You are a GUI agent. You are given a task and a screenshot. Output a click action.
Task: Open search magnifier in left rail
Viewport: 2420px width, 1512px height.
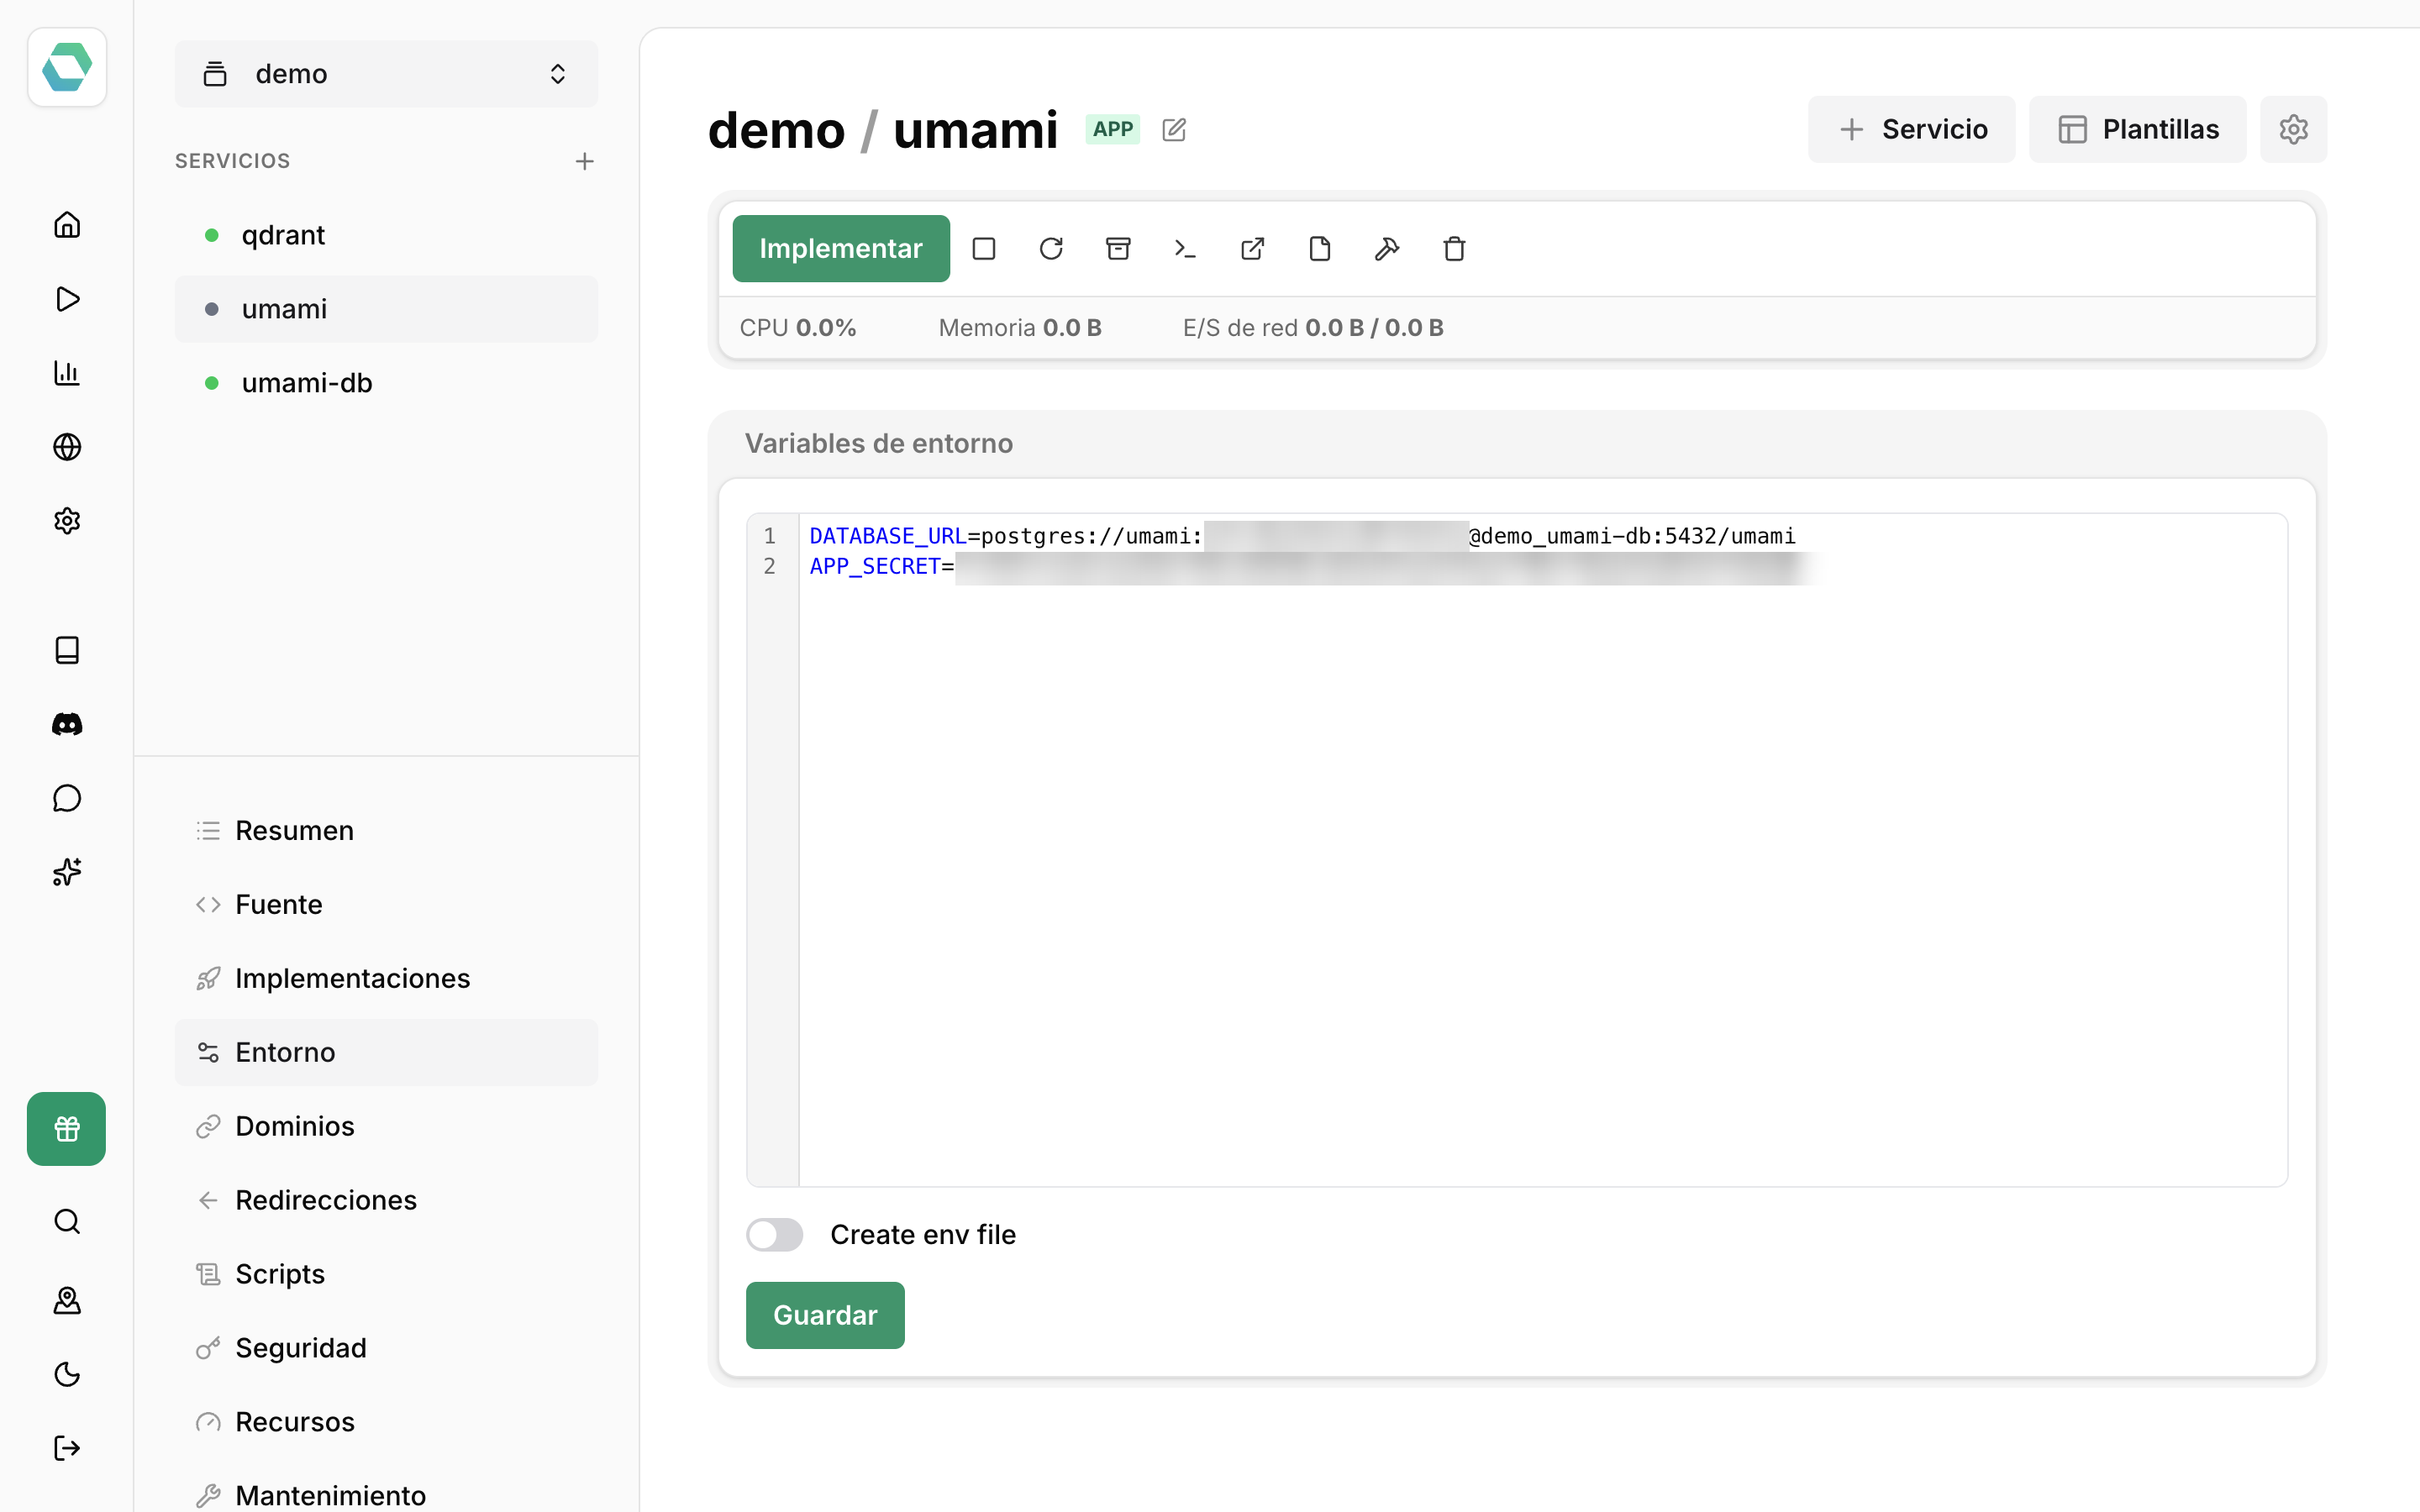pos(67,1222)
